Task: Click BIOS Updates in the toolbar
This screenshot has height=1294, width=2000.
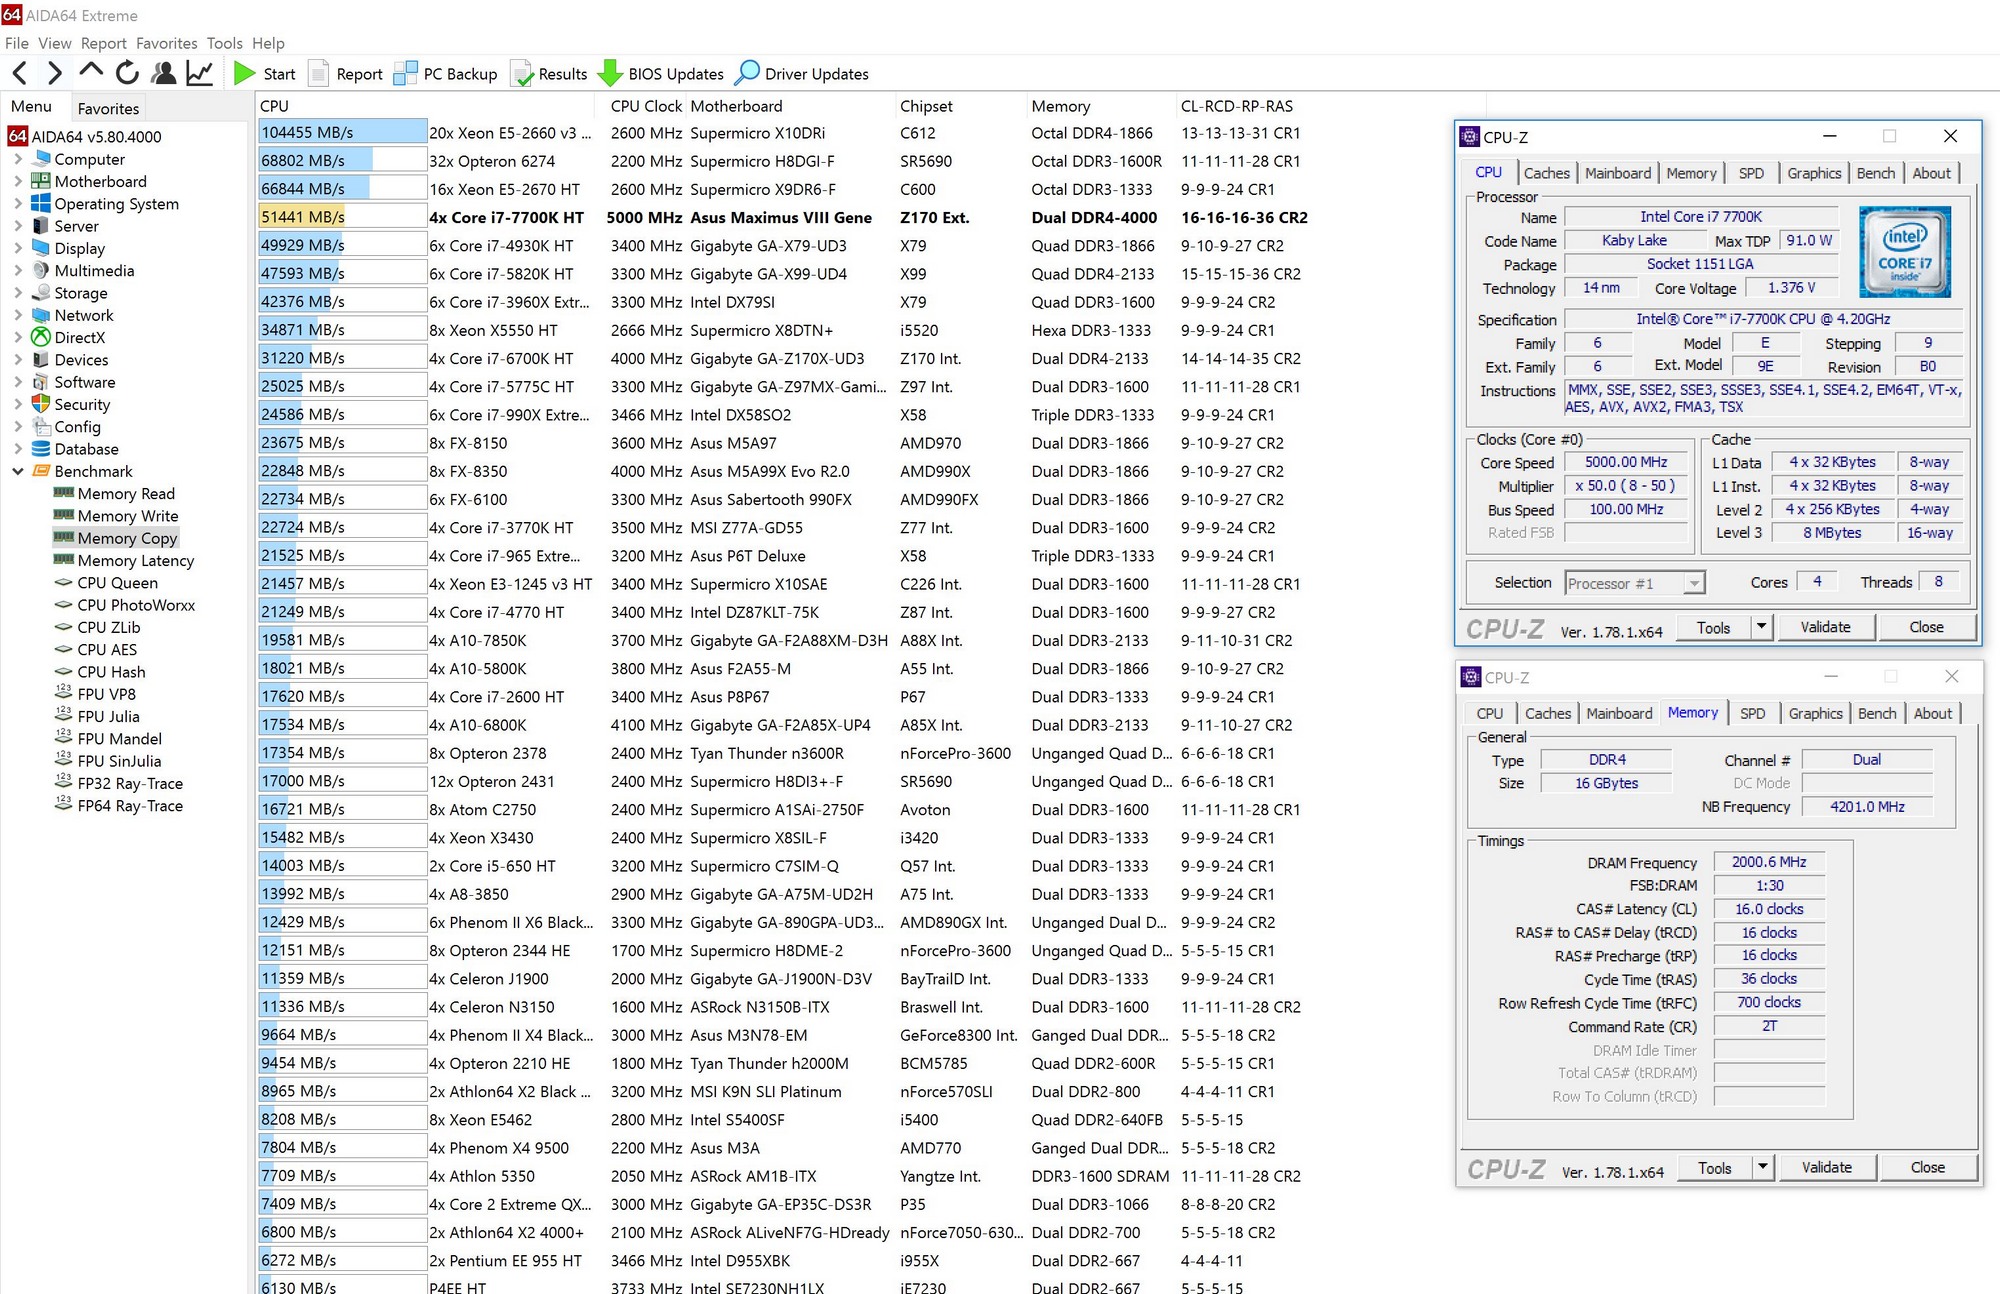Action: (661, 73)
